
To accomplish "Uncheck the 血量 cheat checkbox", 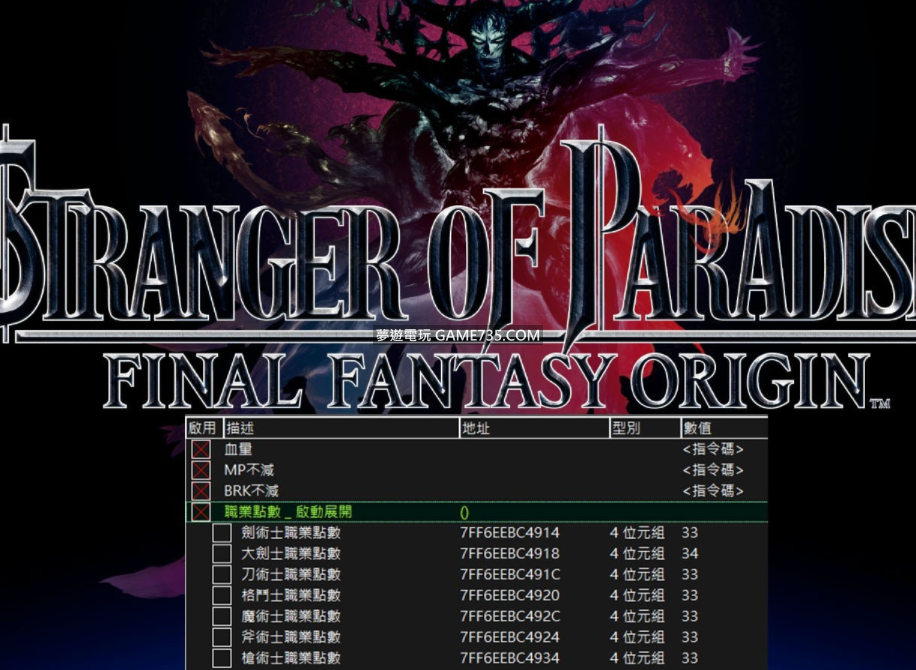I will pos(200,449).
